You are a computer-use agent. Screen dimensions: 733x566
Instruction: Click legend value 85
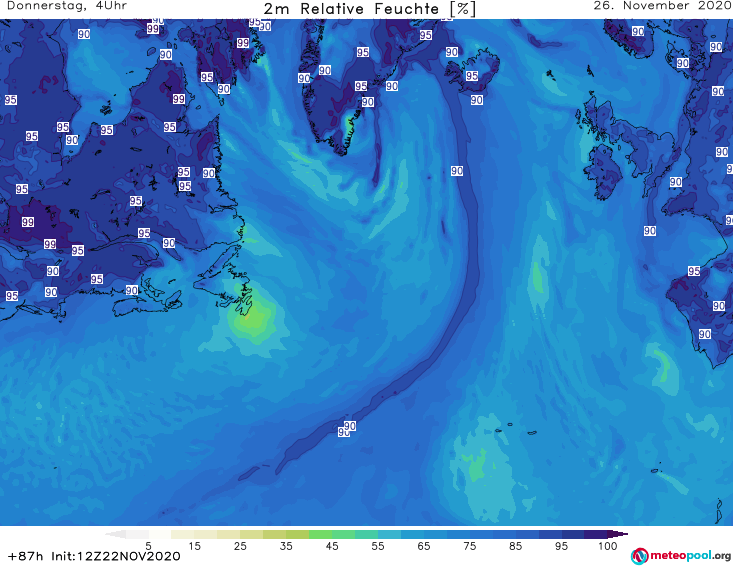pyautogui.click(x=516, y=546)
